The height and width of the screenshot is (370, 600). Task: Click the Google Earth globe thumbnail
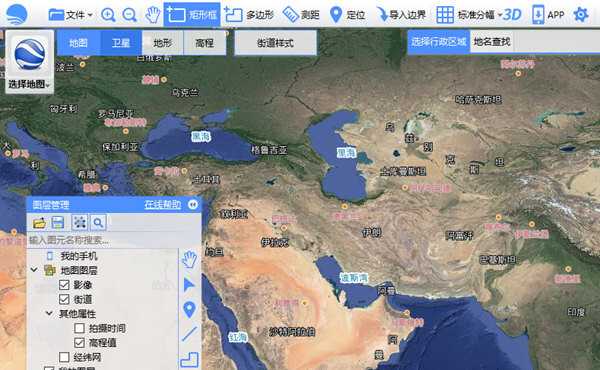pyautogui.click(x=29, y=54)
